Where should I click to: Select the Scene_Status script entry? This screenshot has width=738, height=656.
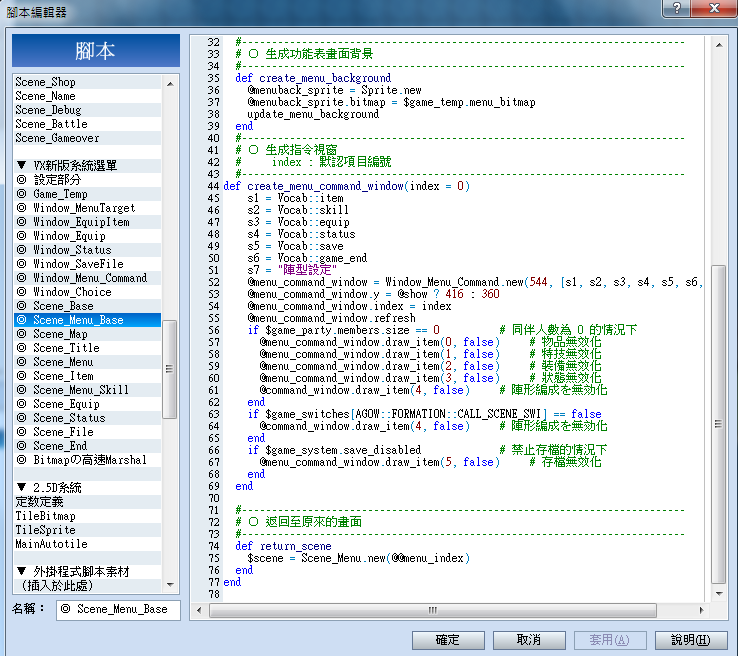[88, 418]
